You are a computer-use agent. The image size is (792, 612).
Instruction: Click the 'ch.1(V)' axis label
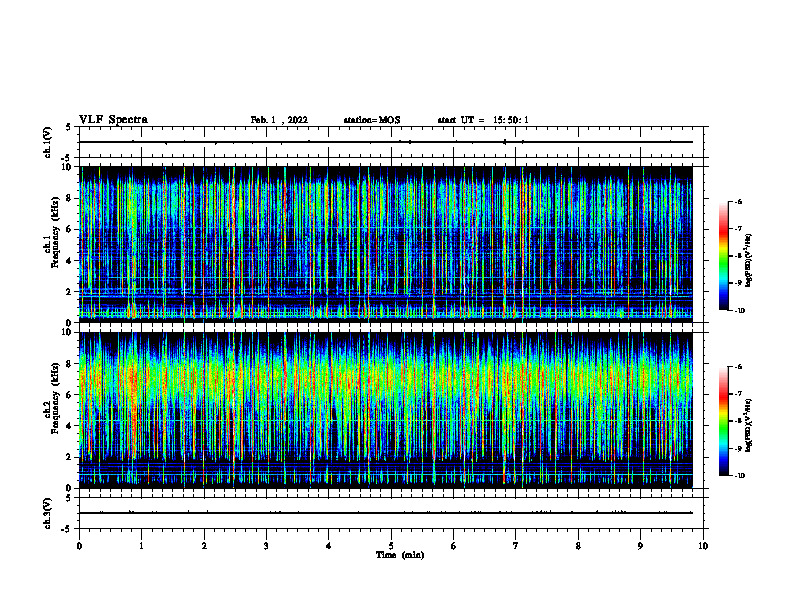click(x=47, y=142)
